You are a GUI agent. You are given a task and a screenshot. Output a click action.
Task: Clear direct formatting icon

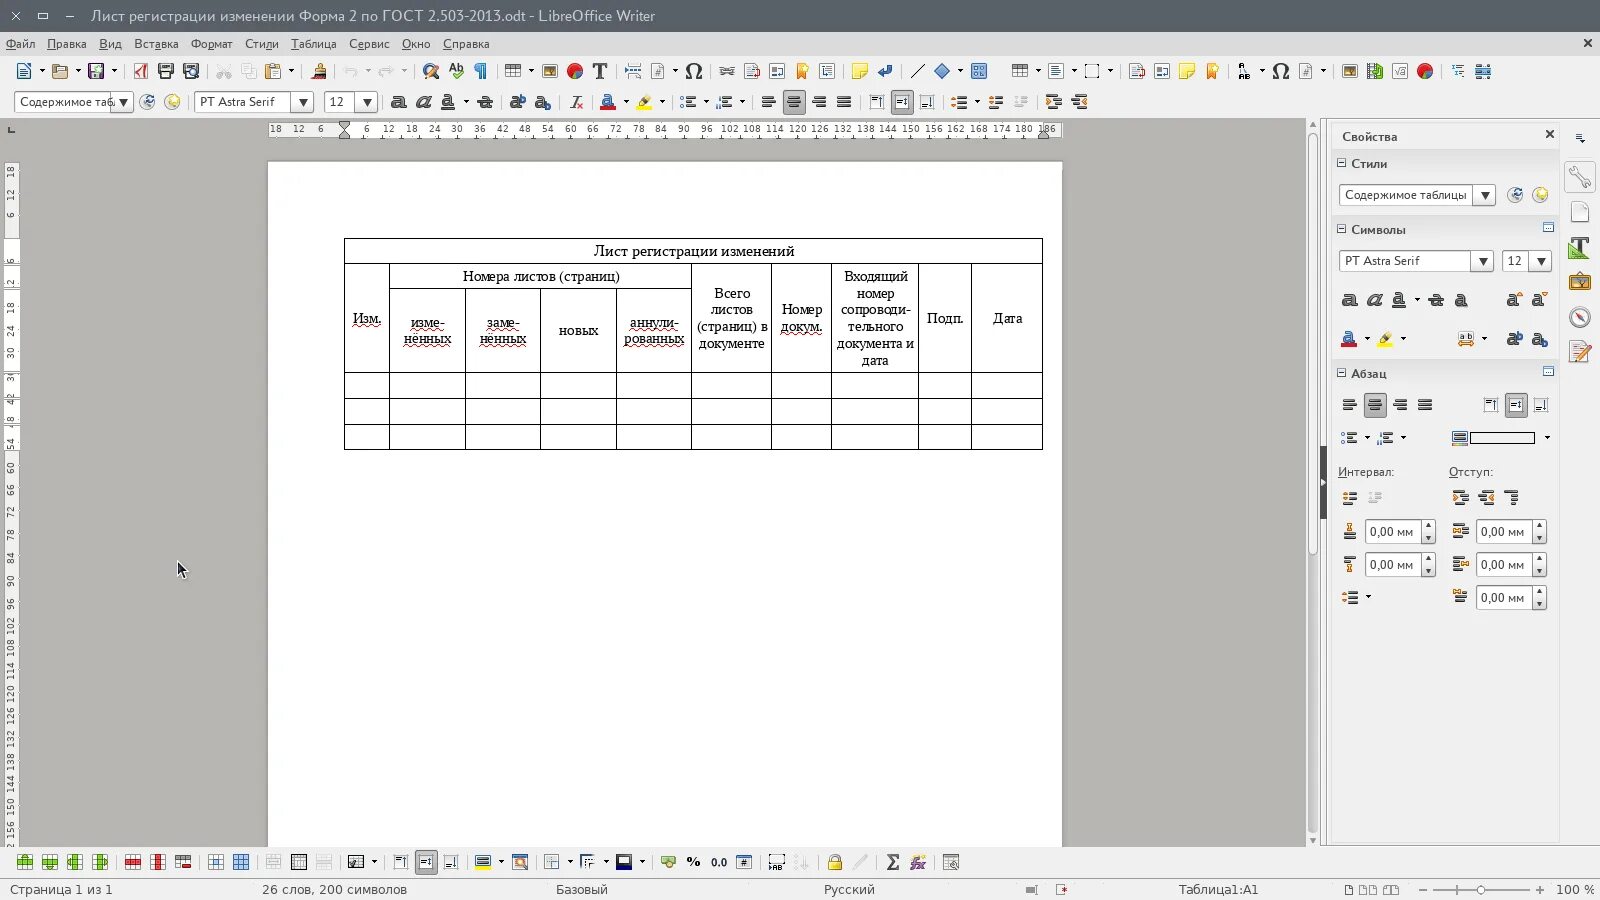click(576, 102)
